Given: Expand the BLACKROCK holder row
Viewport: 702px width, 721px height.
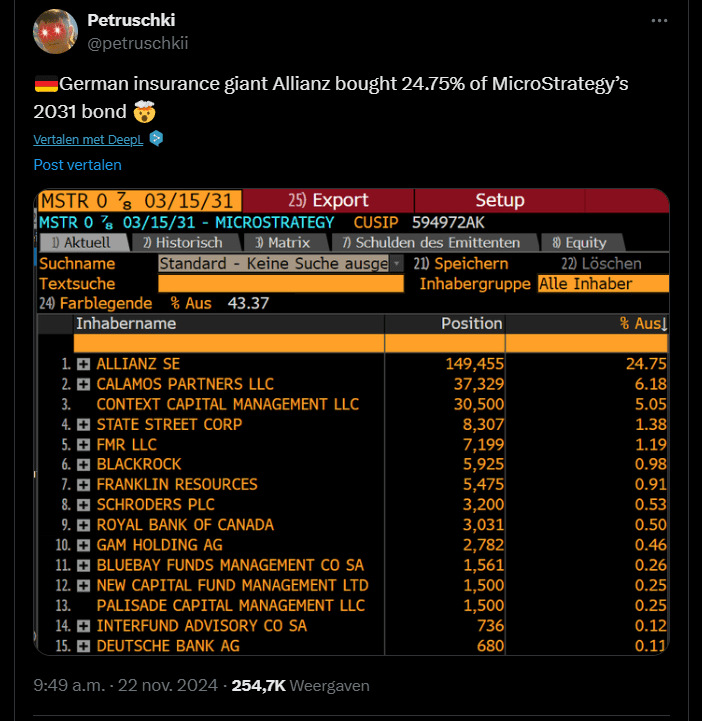Looking at the screenshot, I should click(83, 464).
